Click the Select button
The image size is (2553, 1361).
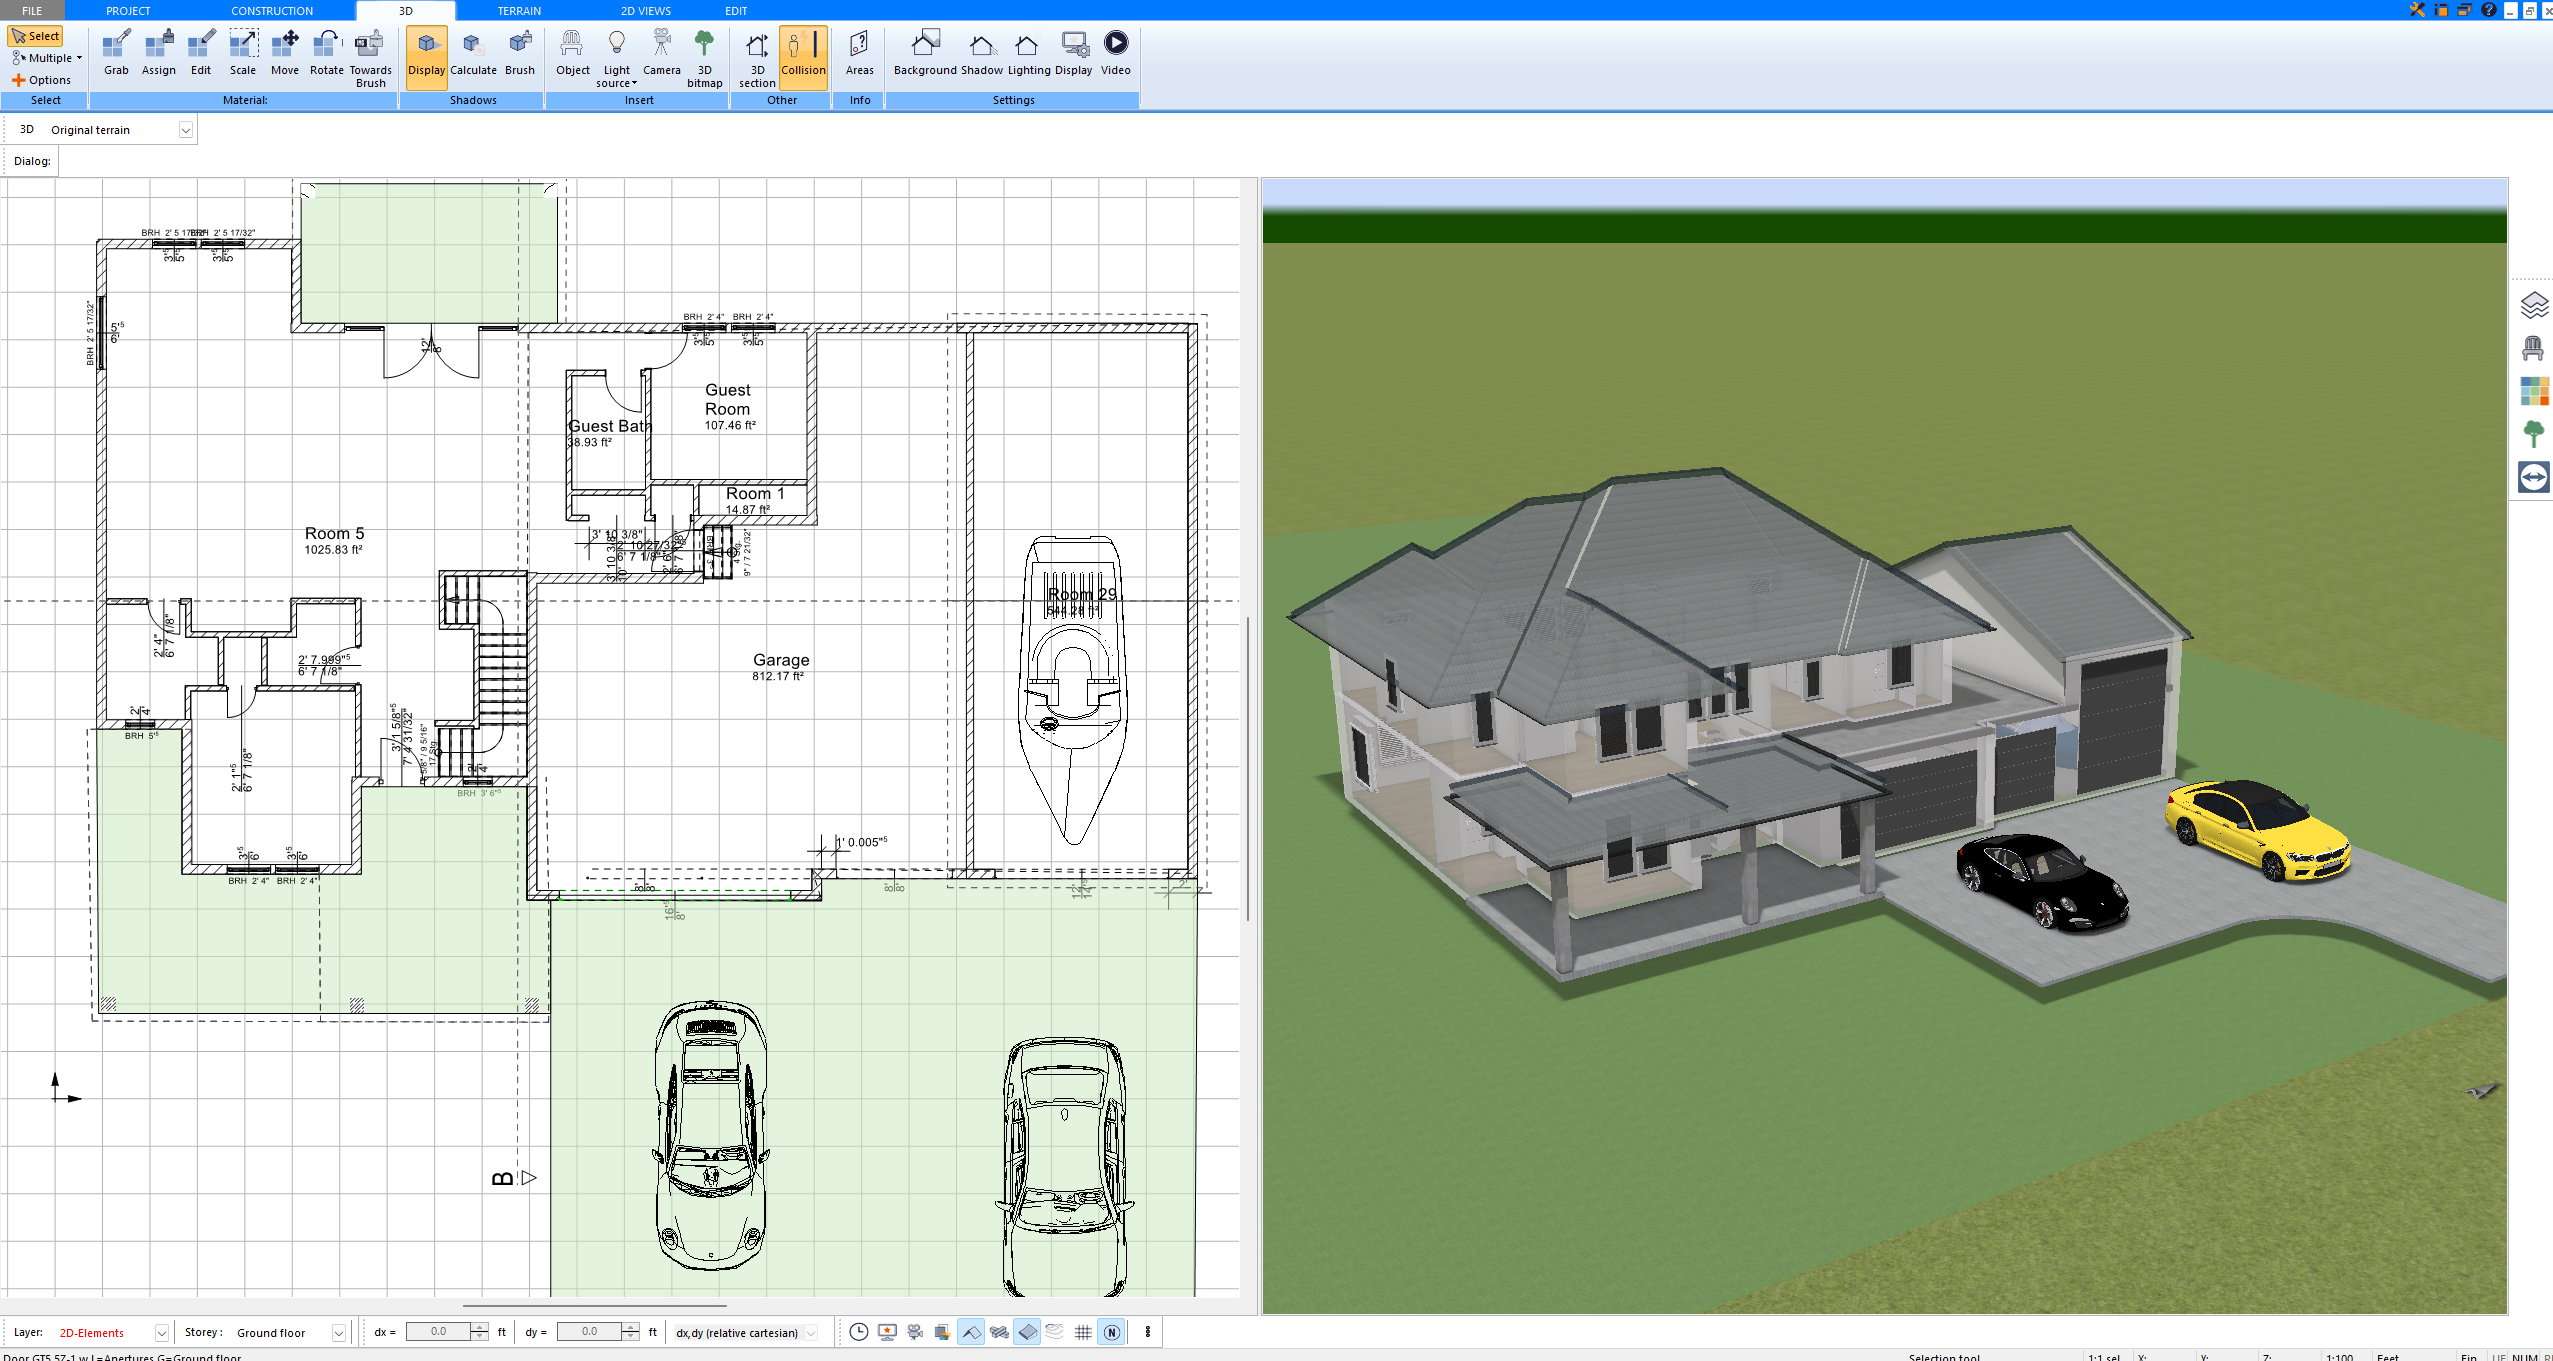tap(36, 36)
